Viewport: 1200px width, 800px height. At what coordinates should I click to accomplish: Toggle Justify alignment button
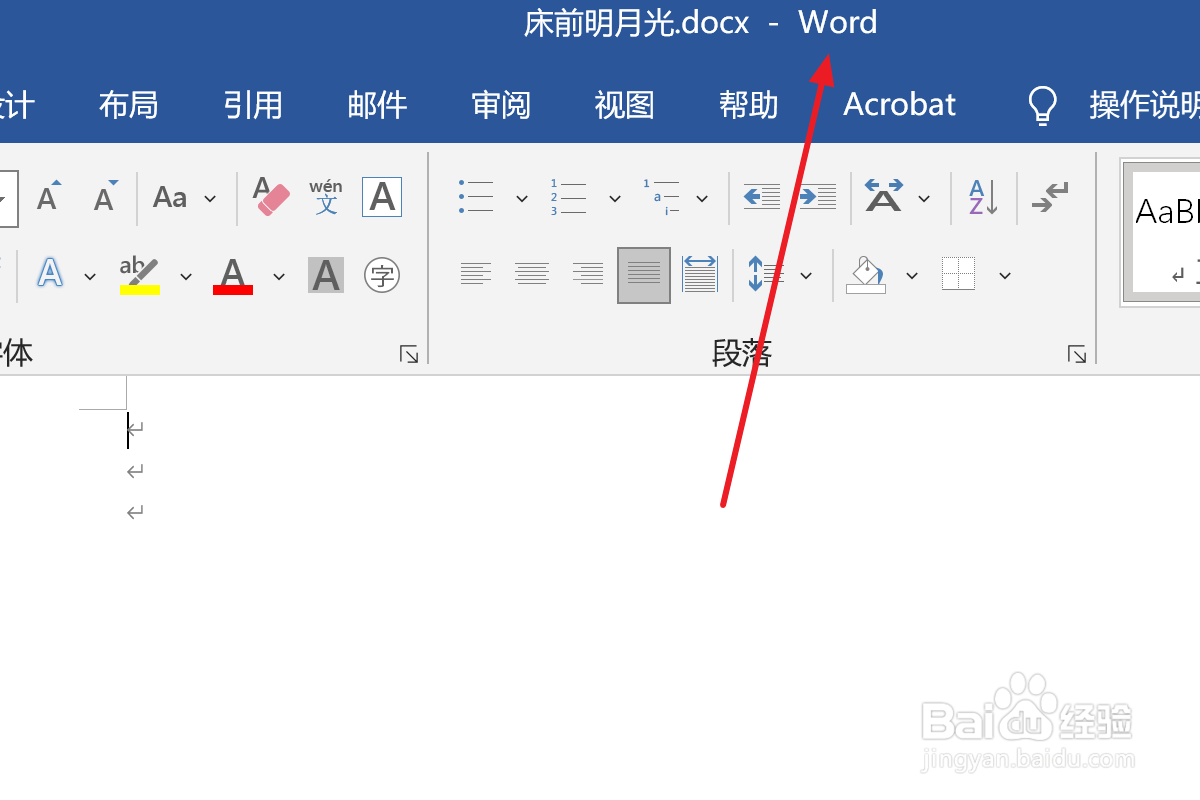point(644,275)
